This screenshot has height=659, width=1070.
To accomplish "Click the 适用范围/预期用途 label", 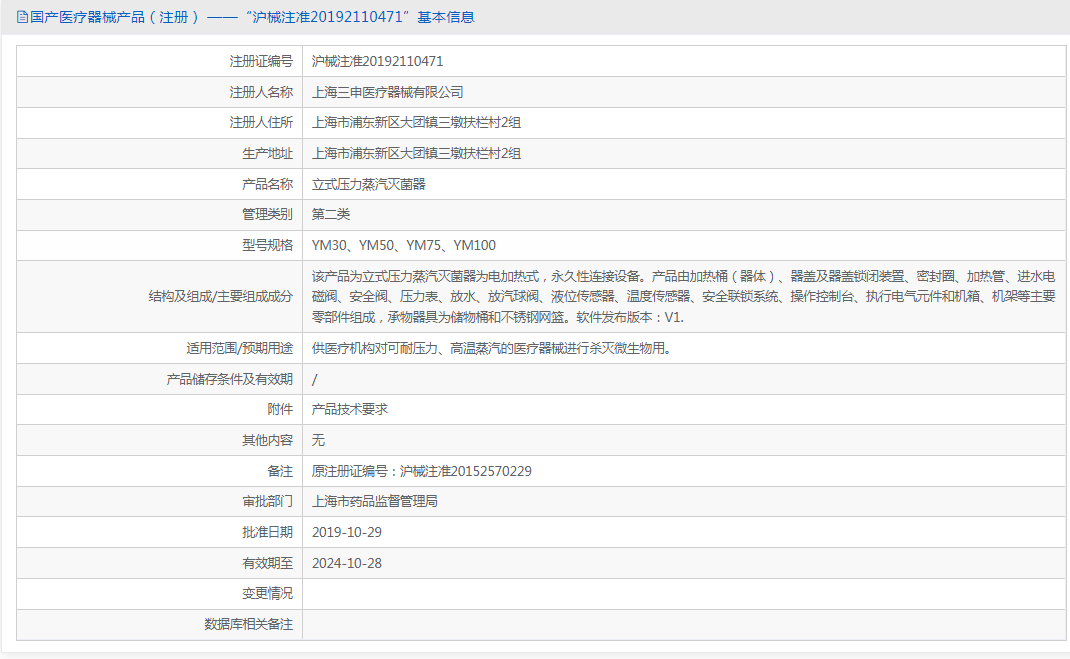I will (240, 349).
